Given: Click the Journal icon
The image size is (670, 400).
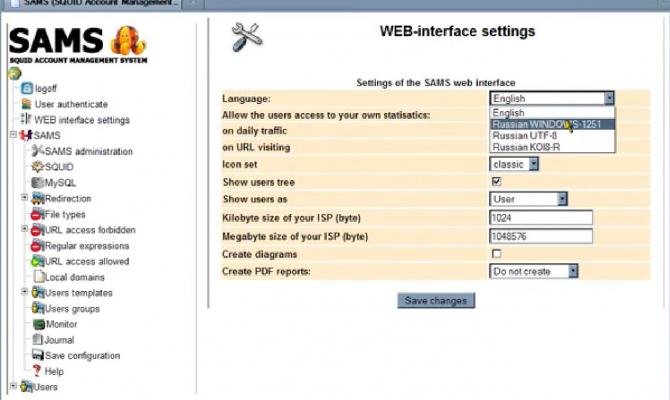Looking at the screenshot, I should coord(38,340).
